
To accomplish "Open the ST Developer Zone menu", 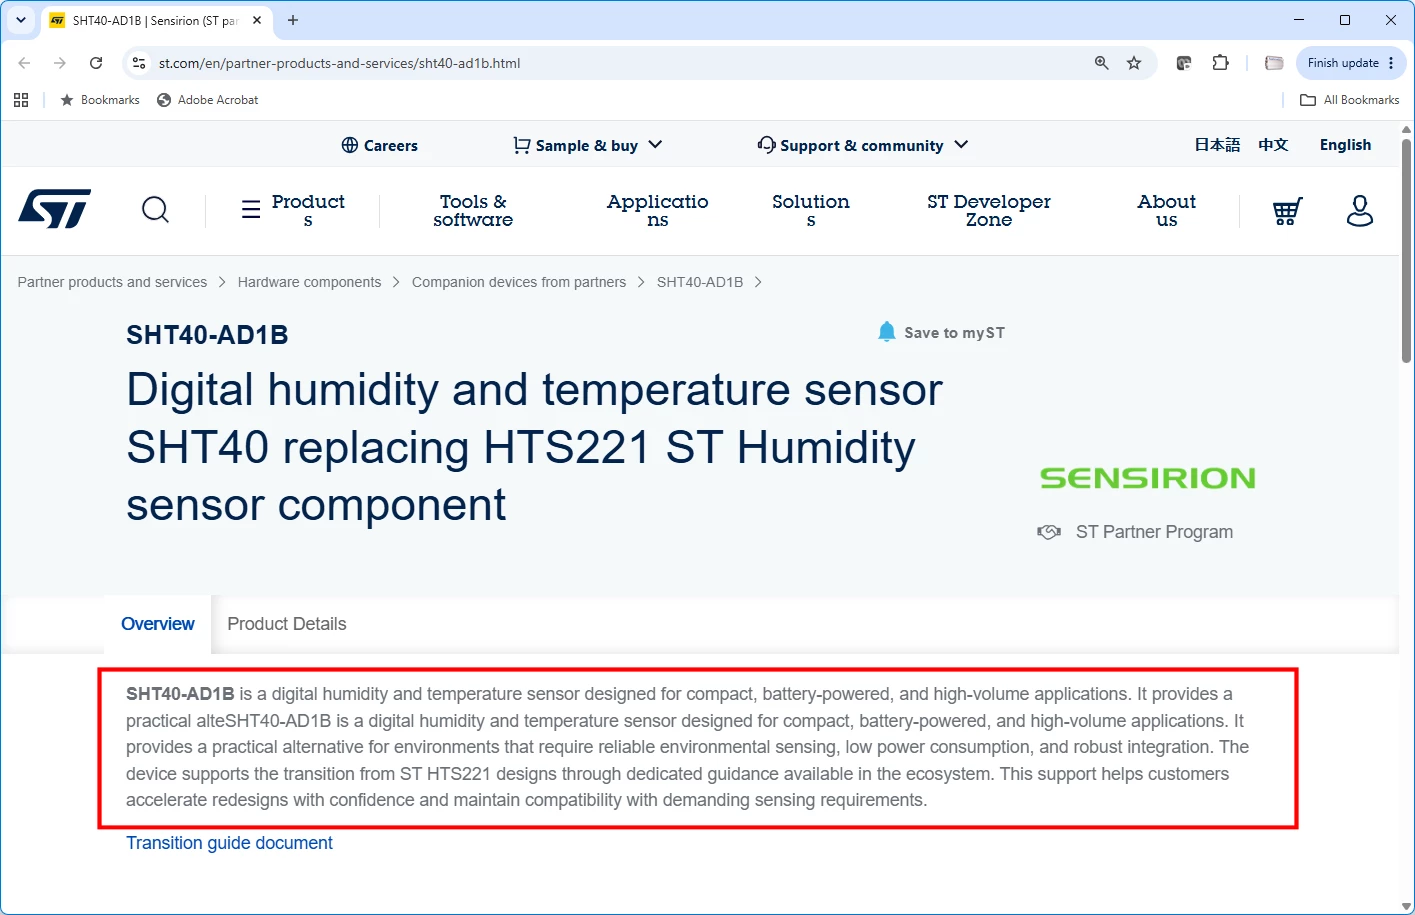I will (989, 210).
